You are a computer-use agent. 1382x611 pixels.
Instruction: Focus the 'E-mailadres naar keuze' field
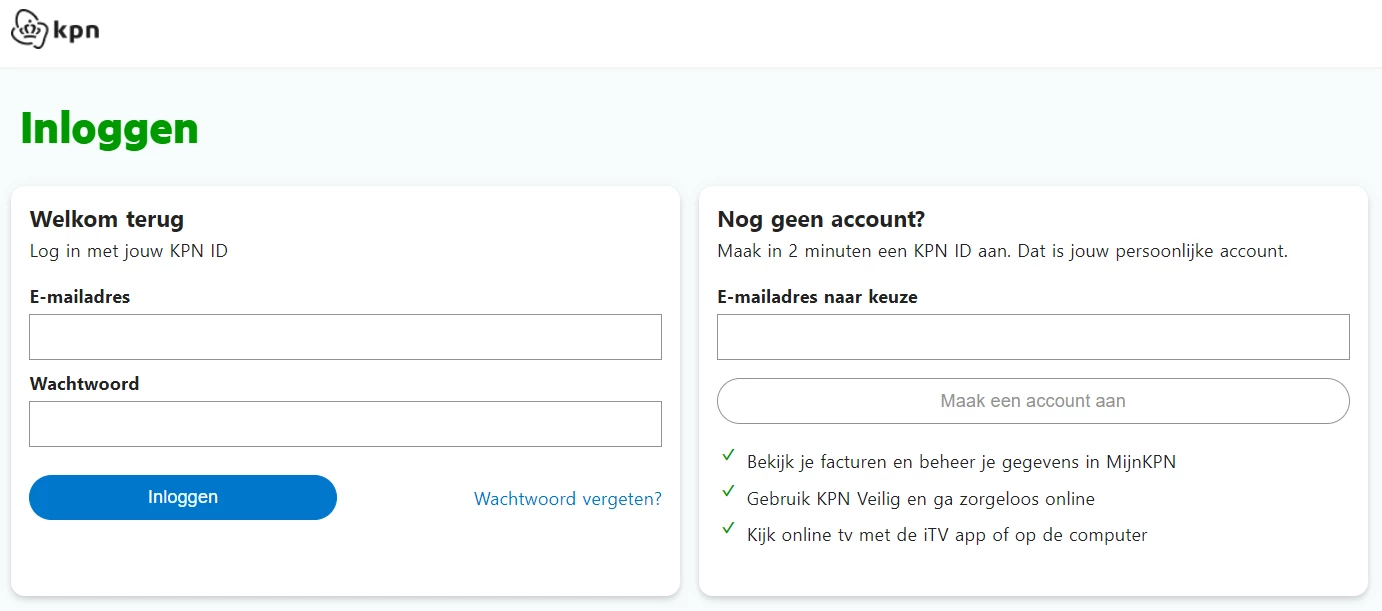[x=1033, y=337]
